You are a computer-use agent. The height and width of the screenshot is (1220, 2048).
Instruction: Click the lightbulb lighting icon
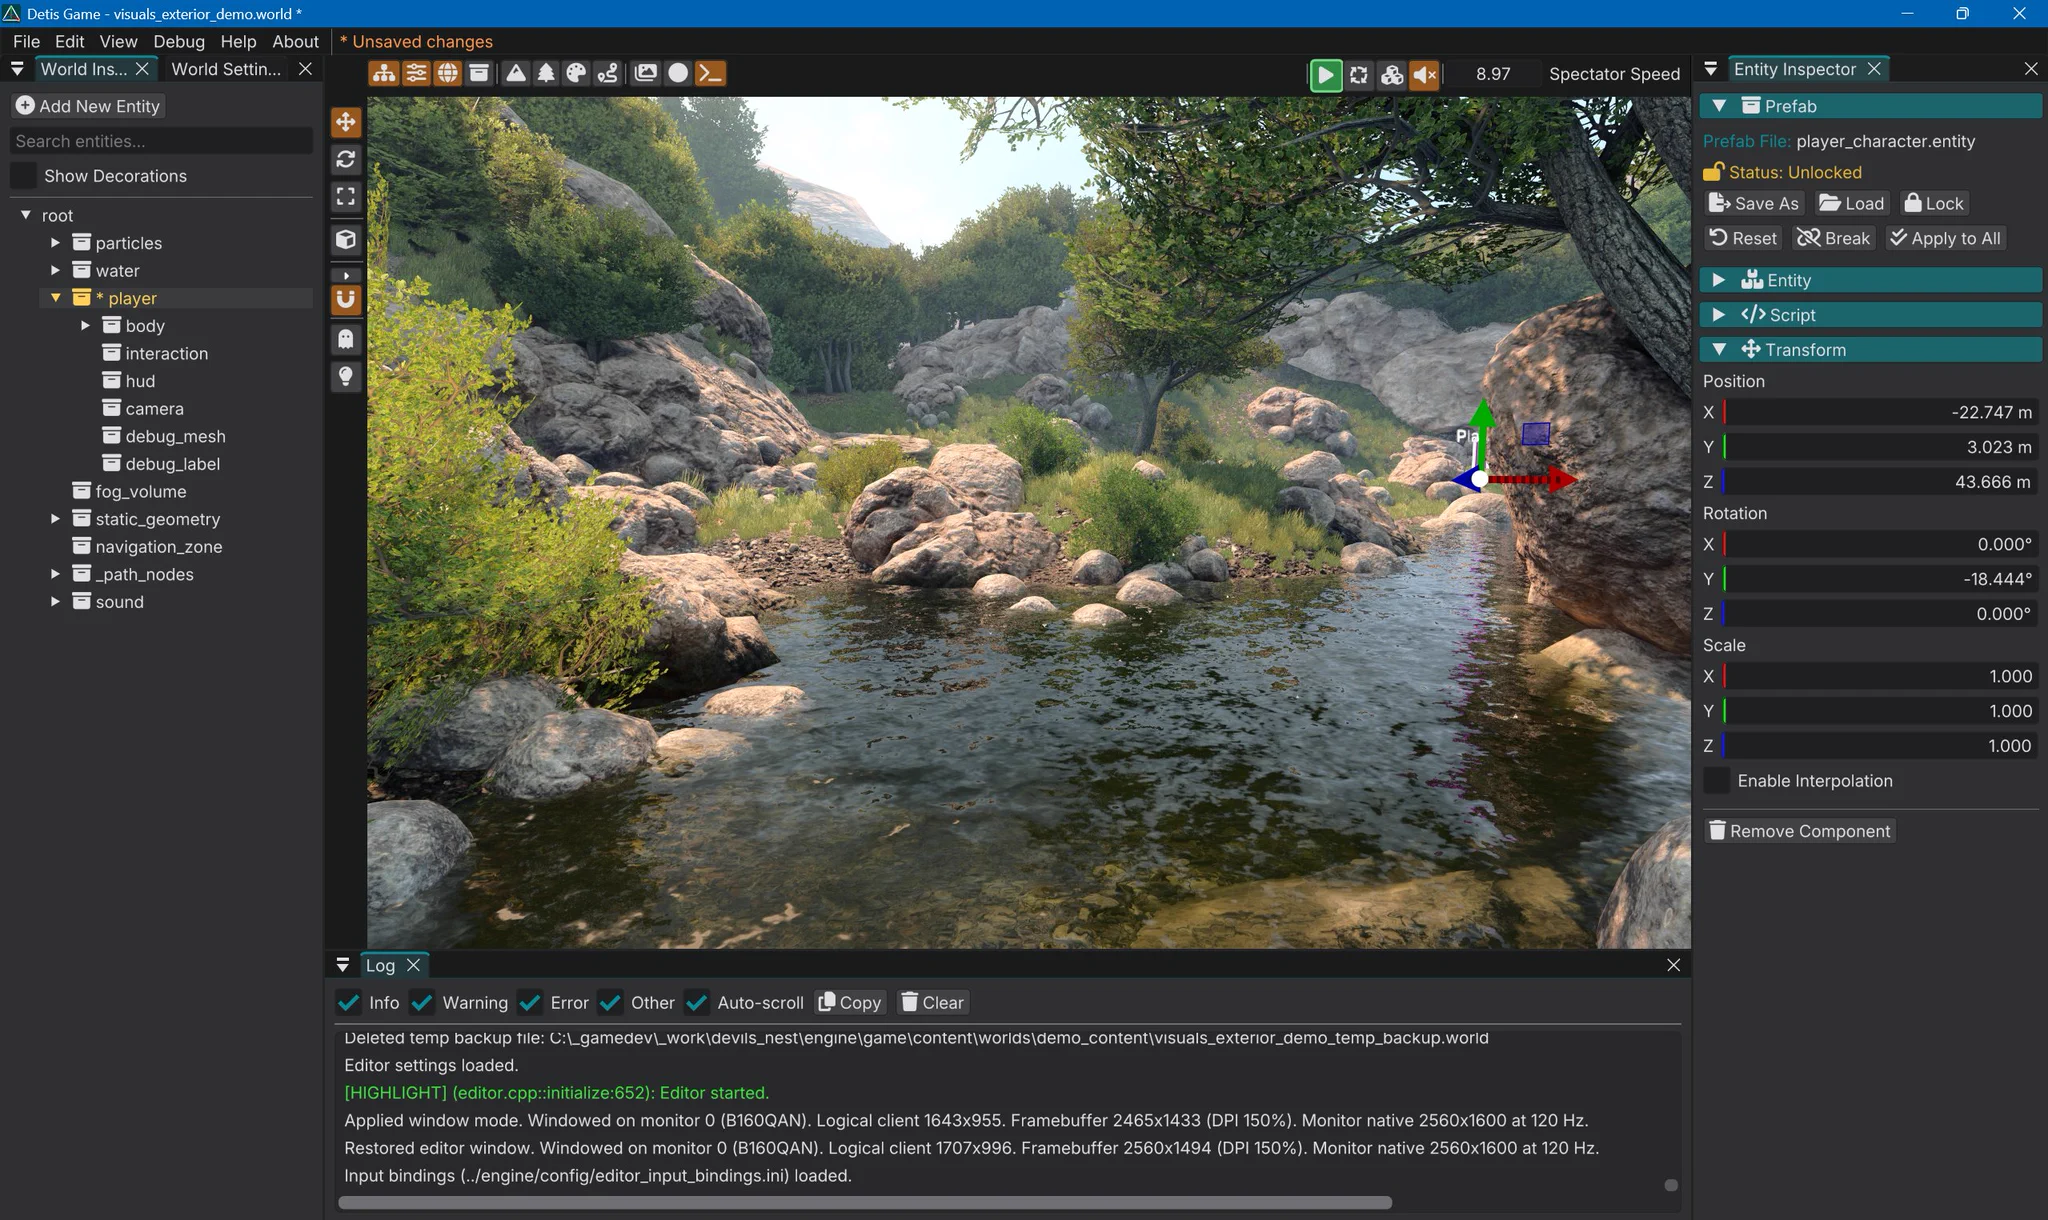coord(346,376)
